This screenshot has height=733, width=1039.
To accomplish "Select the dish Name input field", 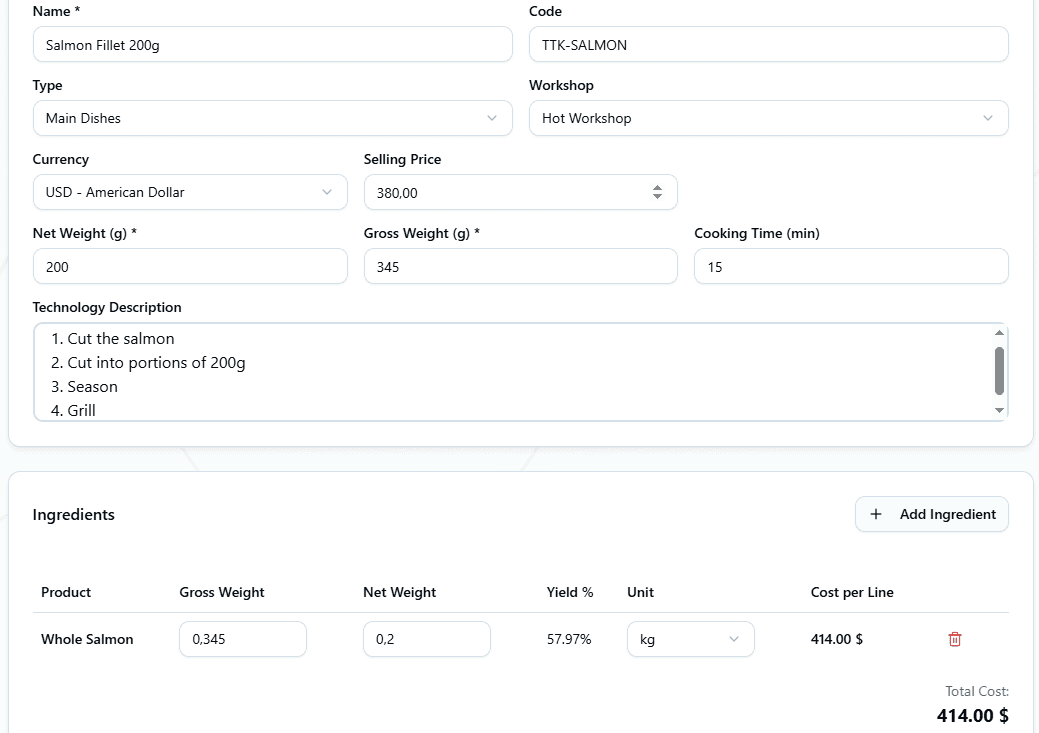I will pos(270,44).
